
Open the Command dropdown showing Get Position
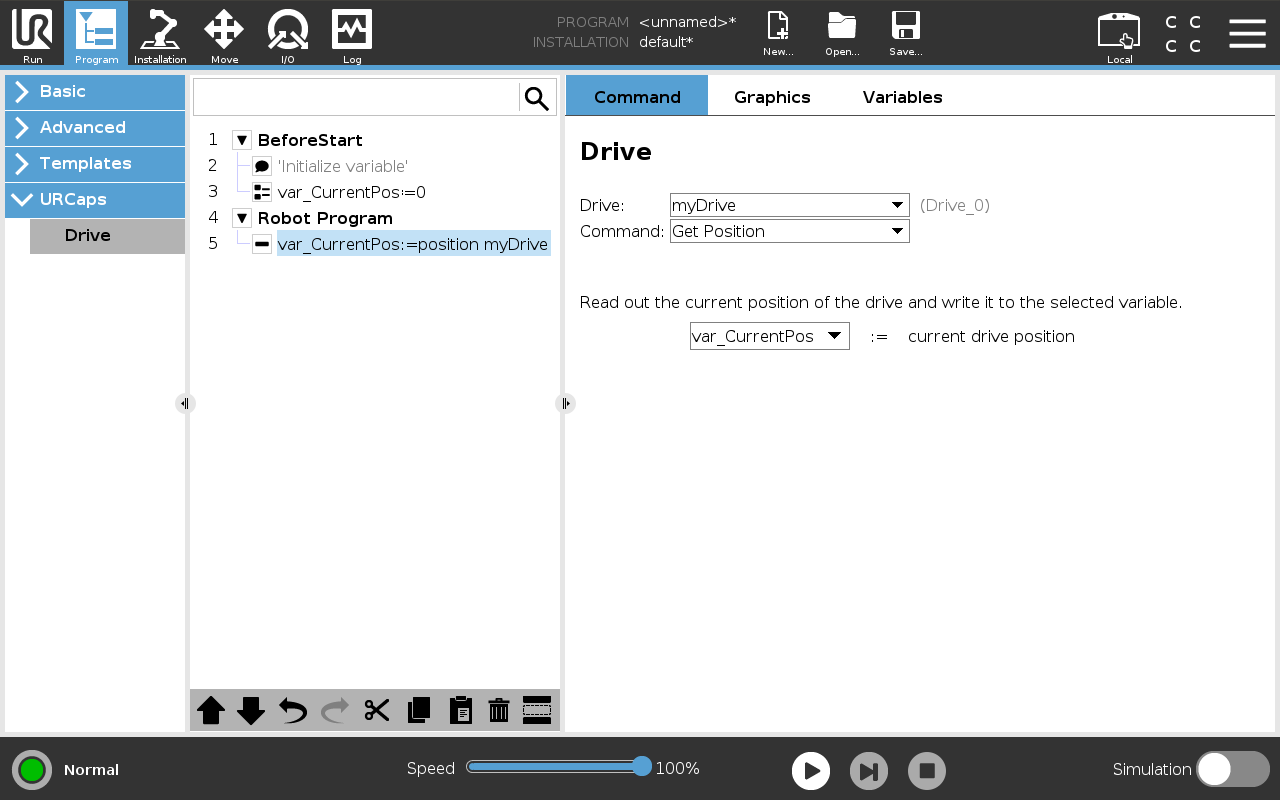click(x=789, y=231)
